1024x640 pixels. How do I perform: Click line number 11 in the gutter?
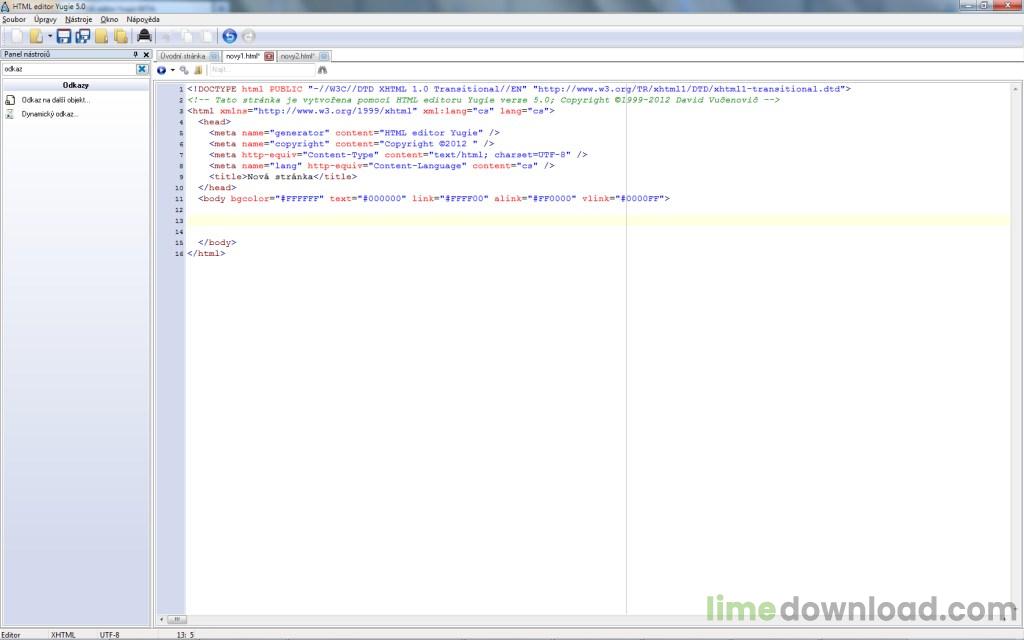pyautogui.click(x=179, y=199)
